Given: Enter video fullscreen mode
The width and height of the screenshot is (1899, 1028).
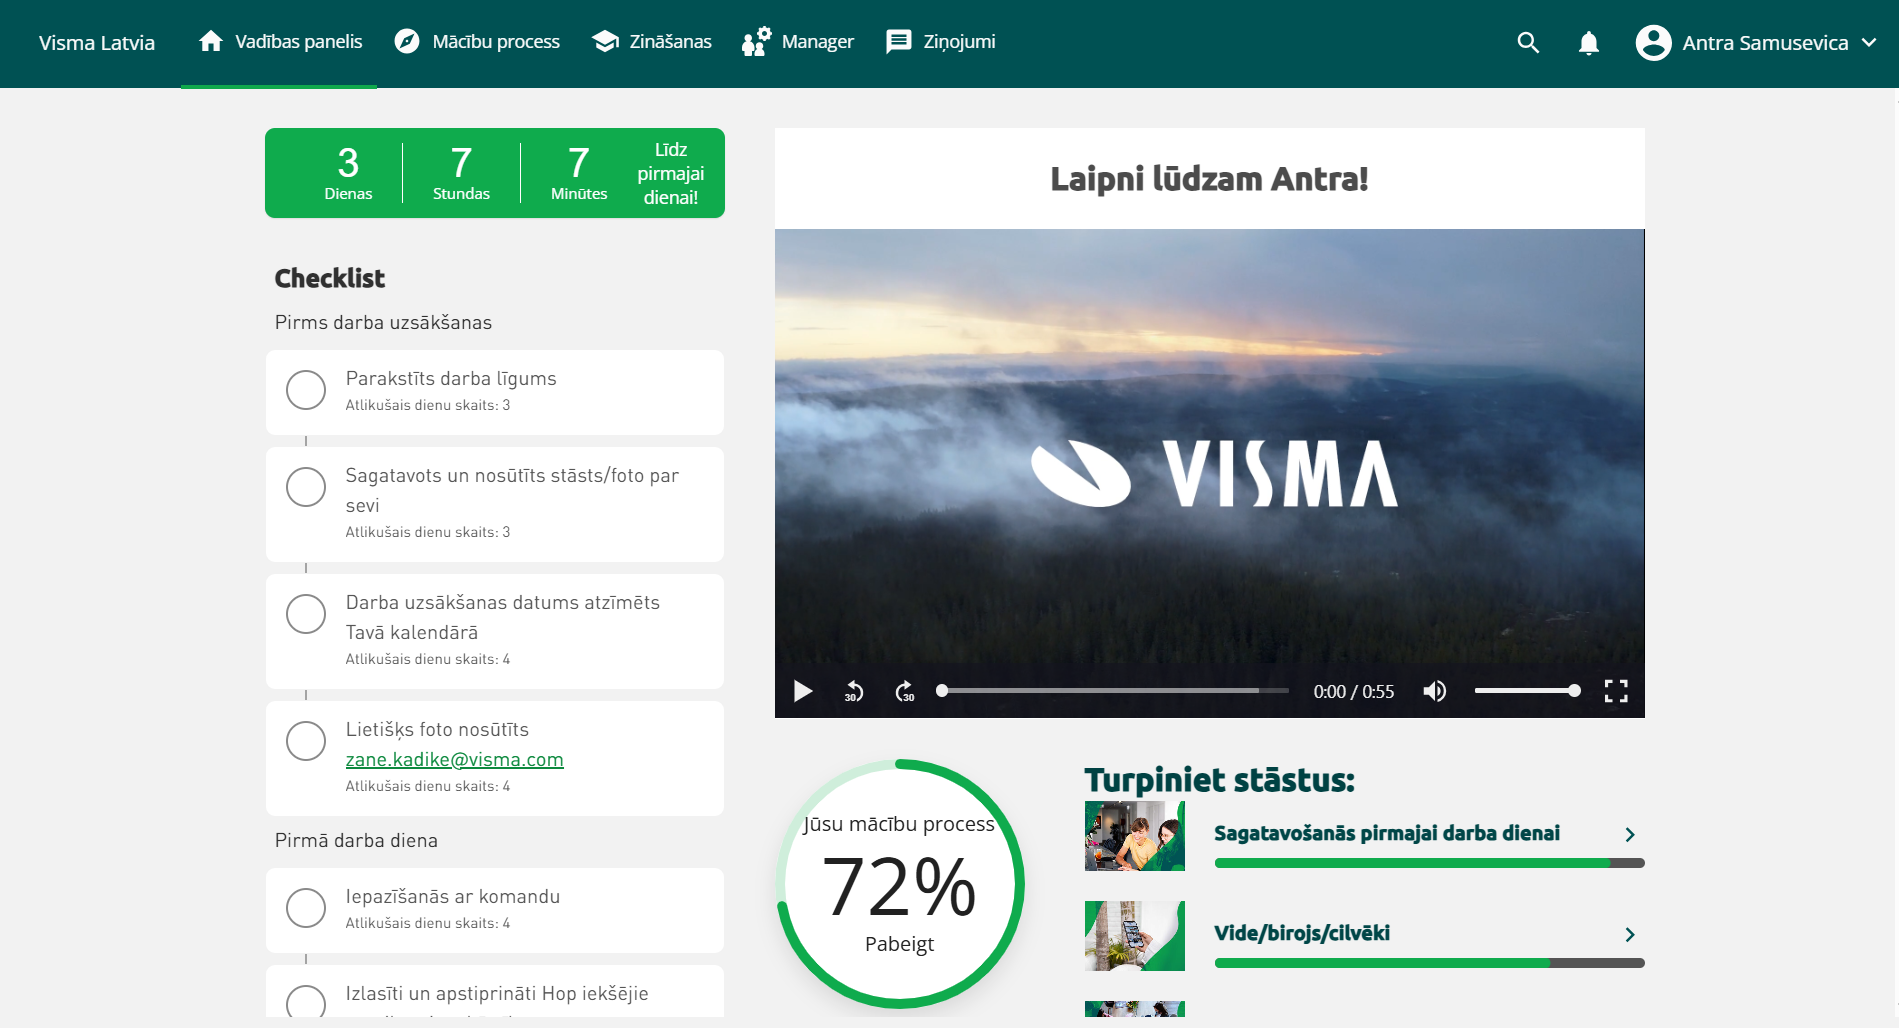Looking at the screenshot, I should coord(1616,691).
